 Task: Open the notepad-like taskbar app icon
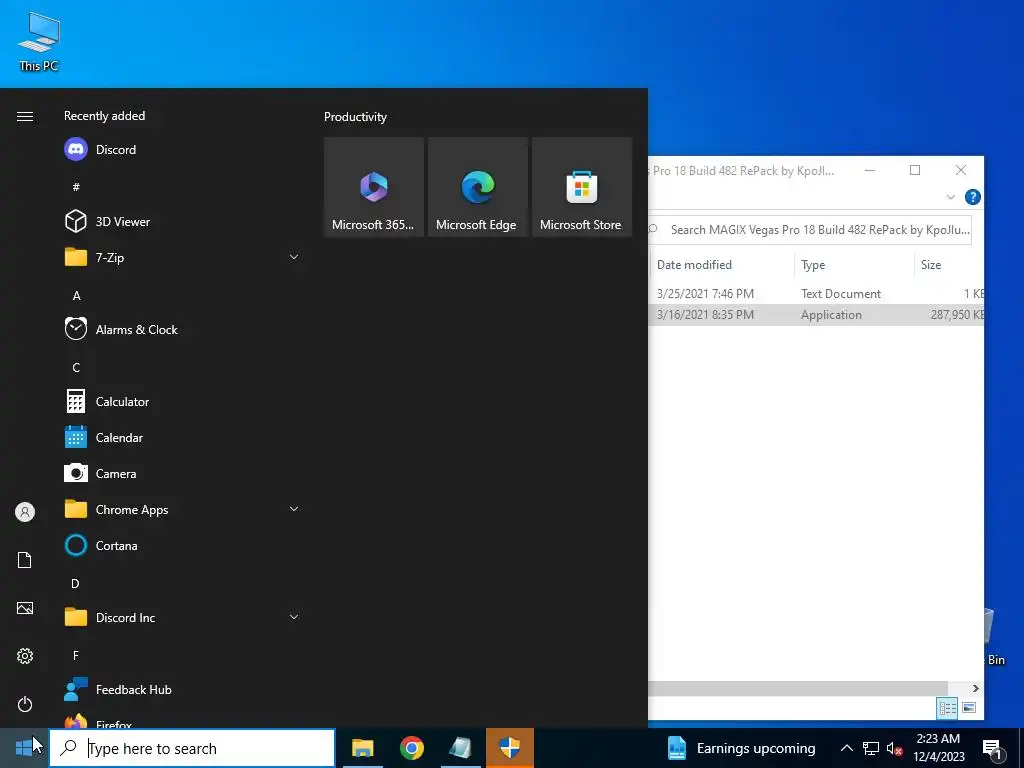(460, 748)
